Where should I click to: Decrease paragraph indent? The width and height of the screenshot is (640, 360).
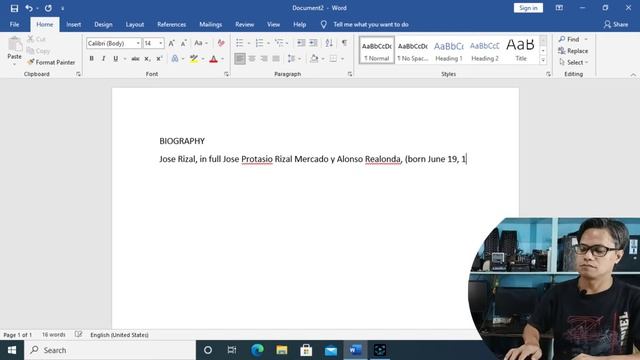(x=301, y=43)
